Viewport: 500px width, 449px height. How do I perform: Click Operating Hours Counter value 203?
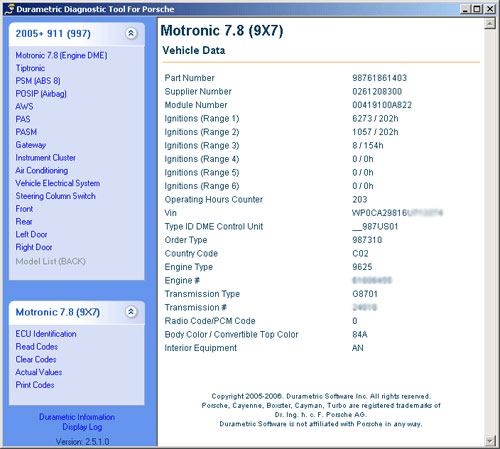point(360,199)
